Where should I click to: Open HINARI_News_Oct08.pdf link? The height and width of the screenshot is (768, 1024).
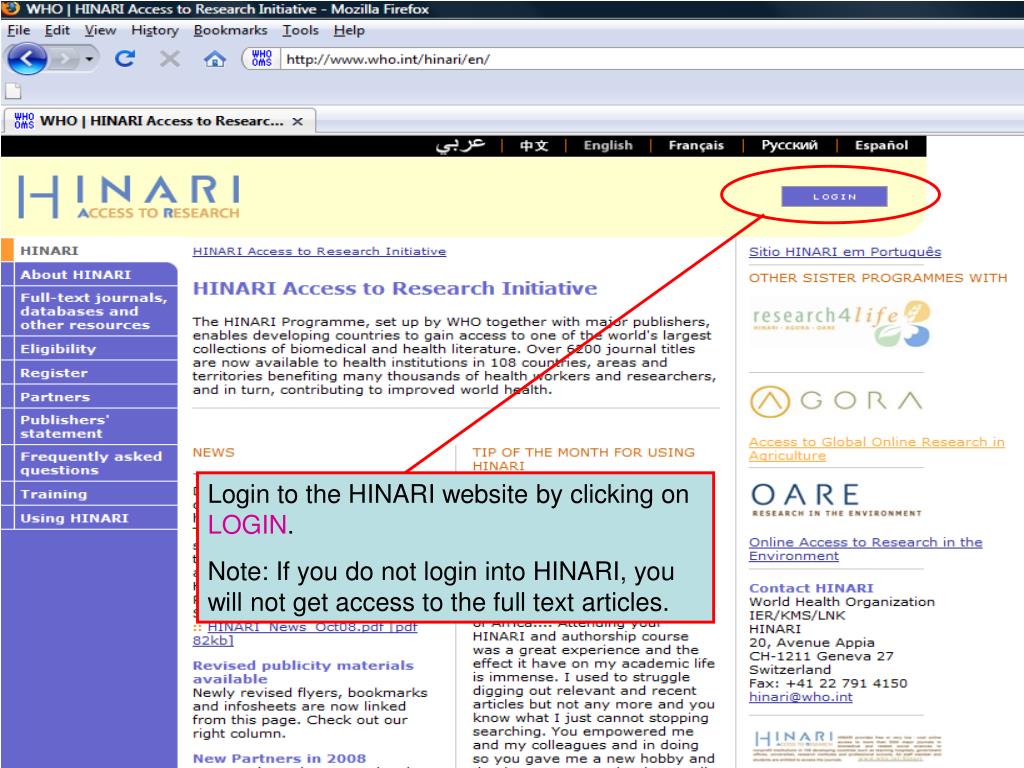[306, 633]
